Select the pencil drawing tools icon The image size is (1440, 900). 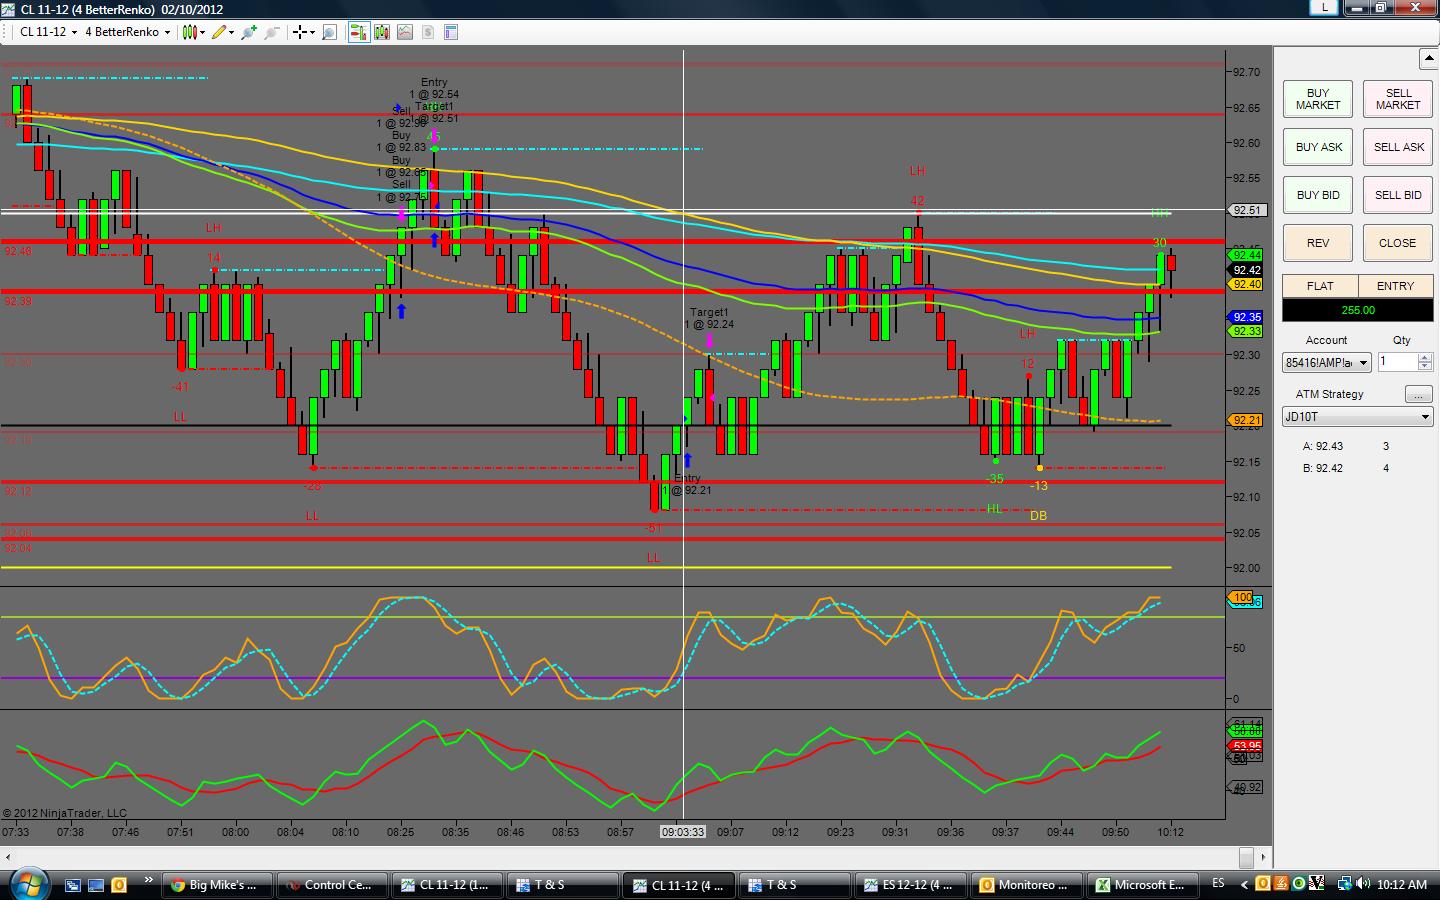219,32
